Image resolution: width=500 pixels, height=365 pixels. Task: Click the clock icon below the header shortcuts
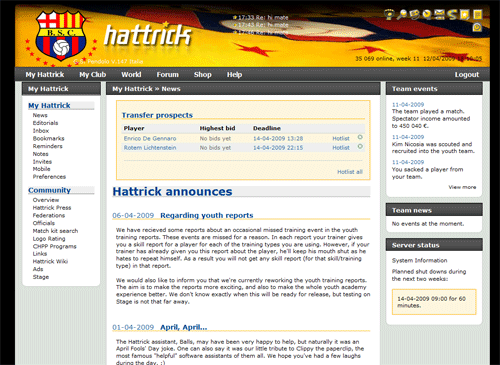[477, 27]
